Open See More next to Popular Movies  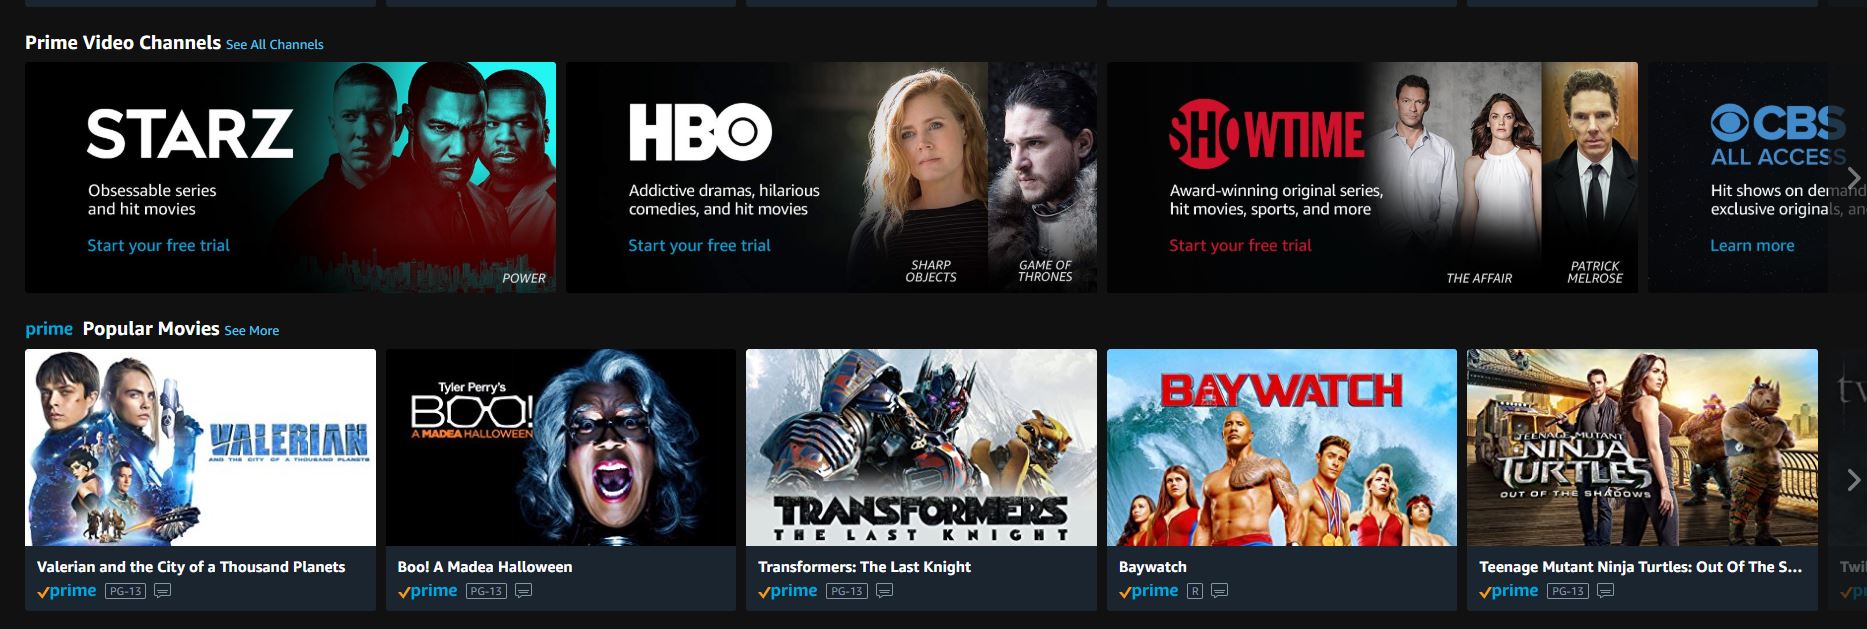(251, 330)
